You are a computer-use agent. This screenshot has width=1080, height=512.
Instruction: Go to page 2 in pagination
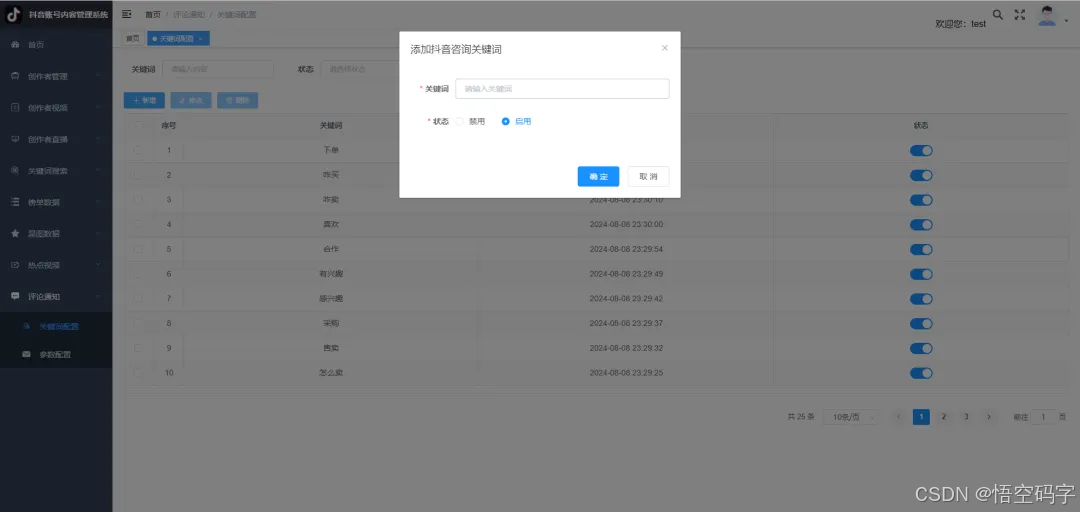pos(944,417)
